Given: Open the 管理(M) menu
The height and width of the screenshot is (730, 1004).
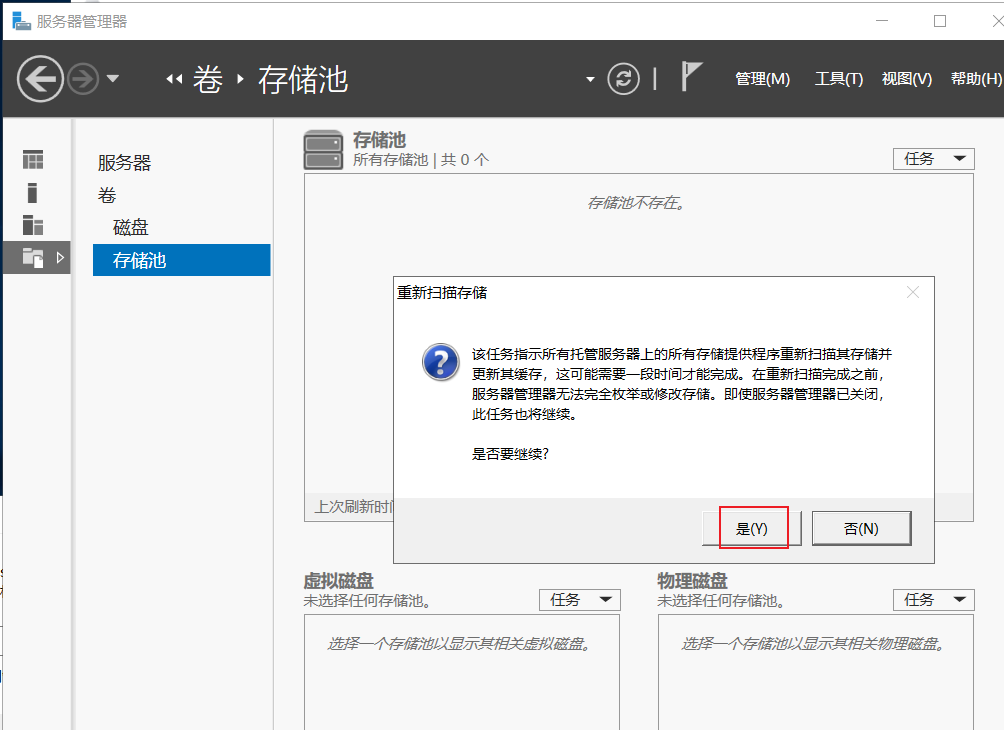Looking at the screenshot, I should pyautogui.click(x=762, y=79).
